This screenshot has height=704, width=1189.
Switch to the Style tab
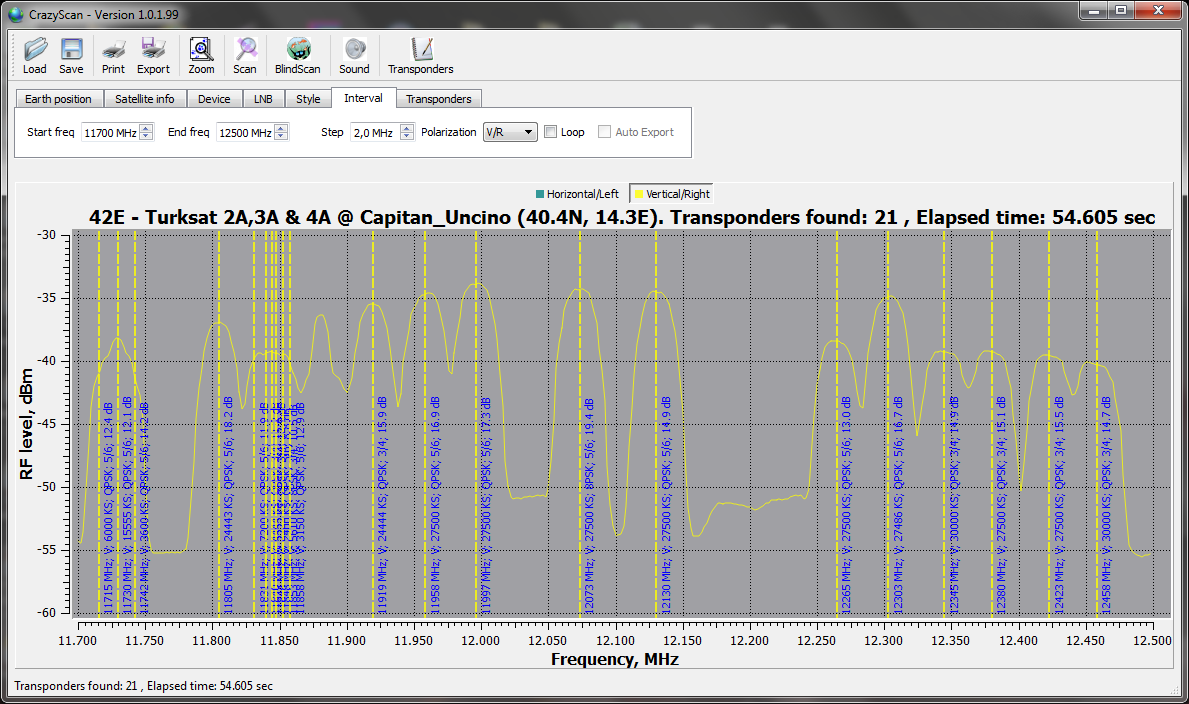(308, 99)
